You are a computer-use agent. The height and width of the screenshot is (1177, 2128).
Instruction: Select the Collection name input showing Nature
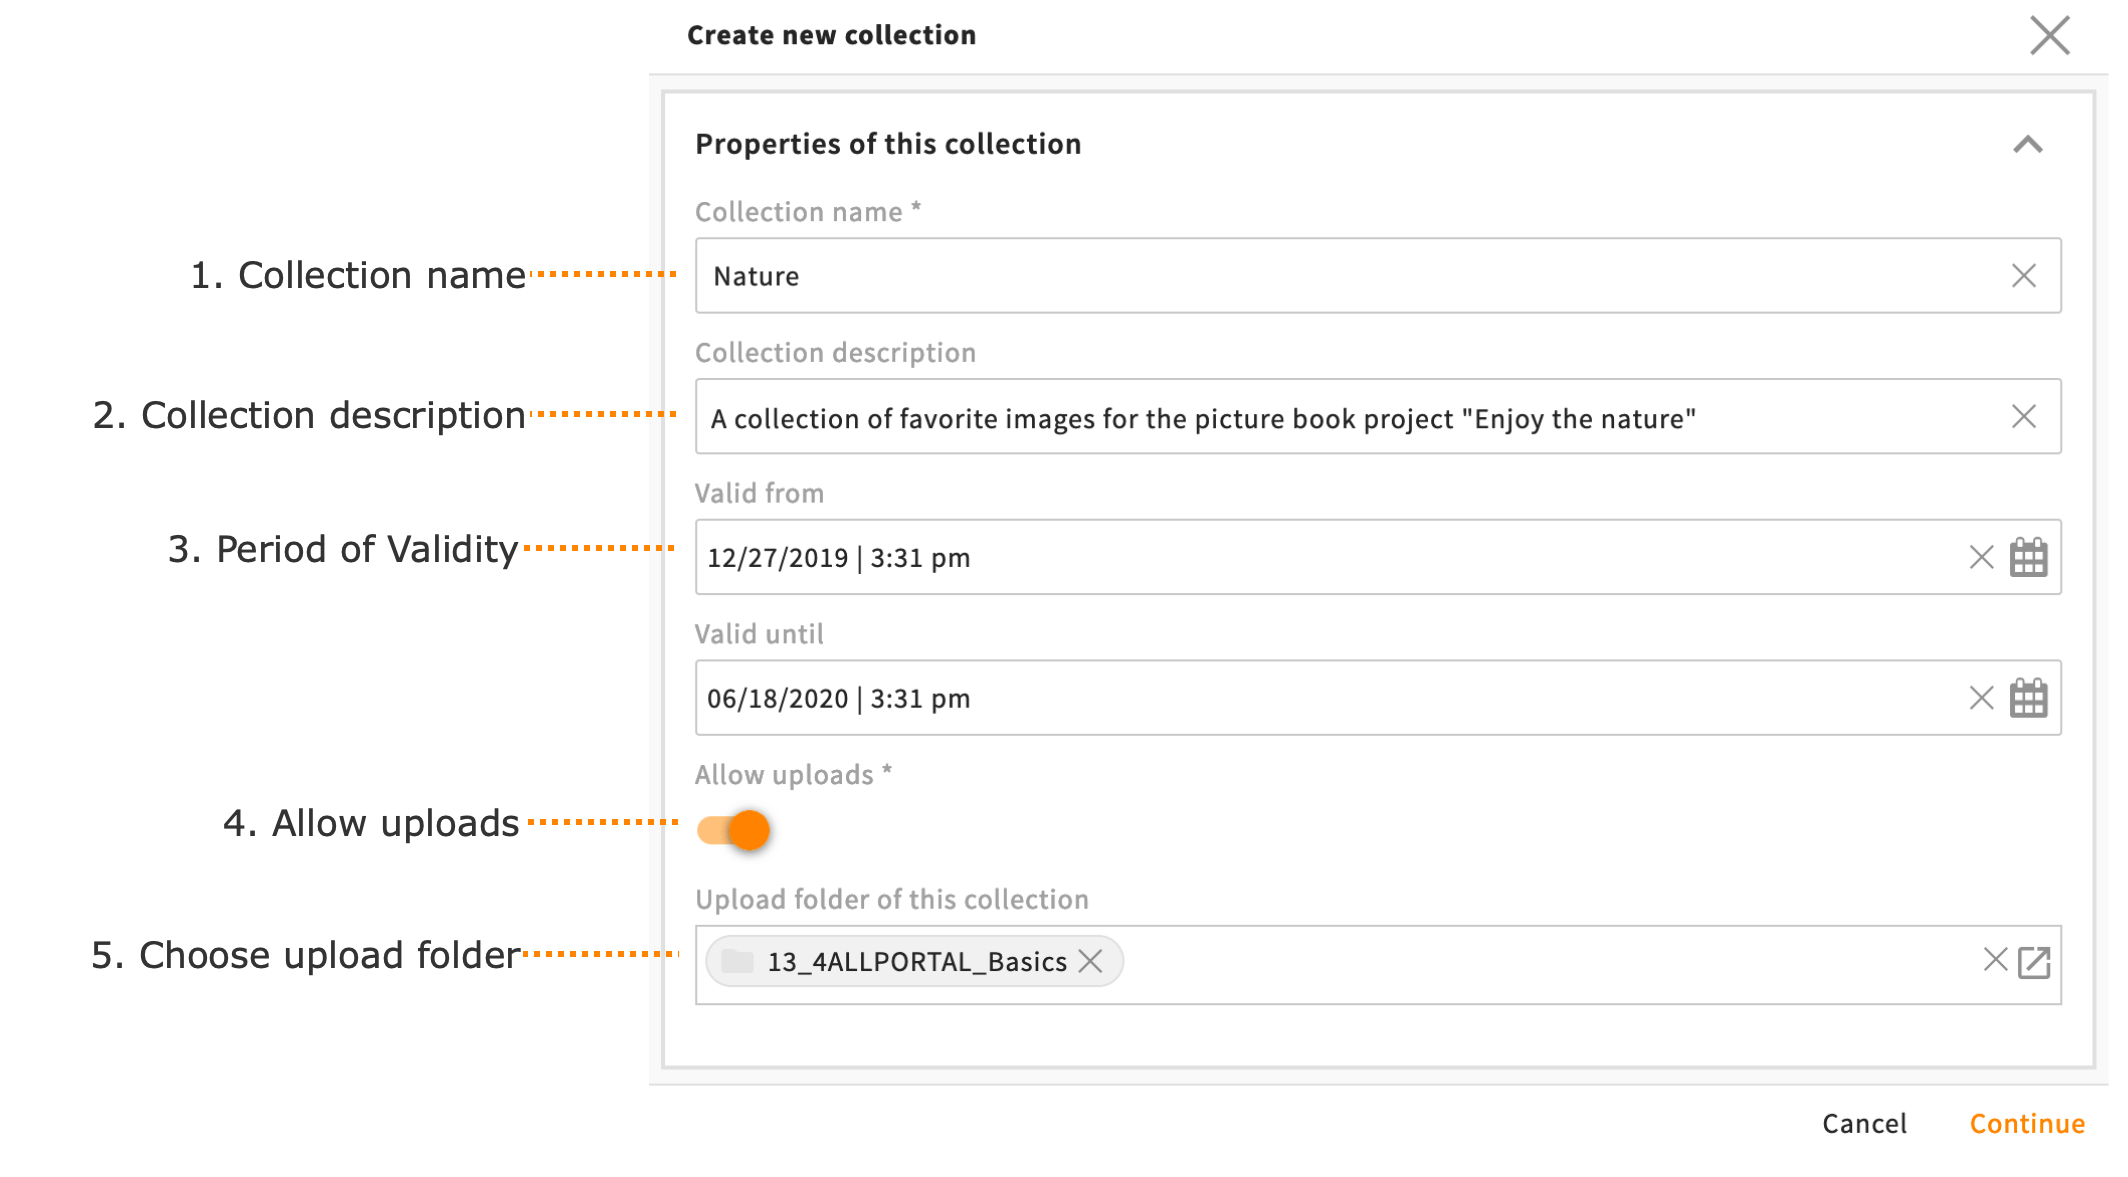coord(1300,275)
